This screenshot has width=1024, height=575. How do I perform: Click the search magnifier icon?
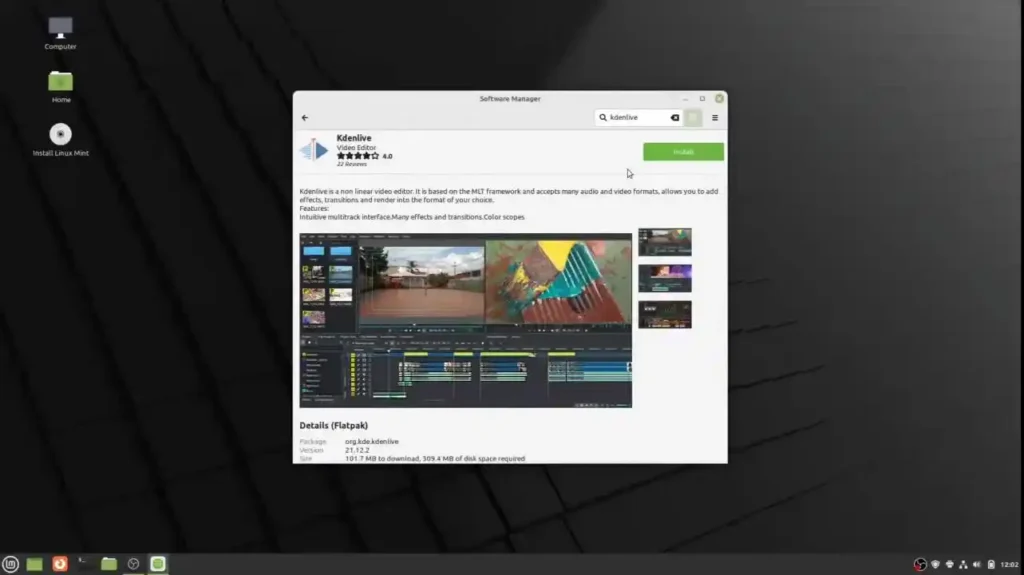click(x=603, y=118)
